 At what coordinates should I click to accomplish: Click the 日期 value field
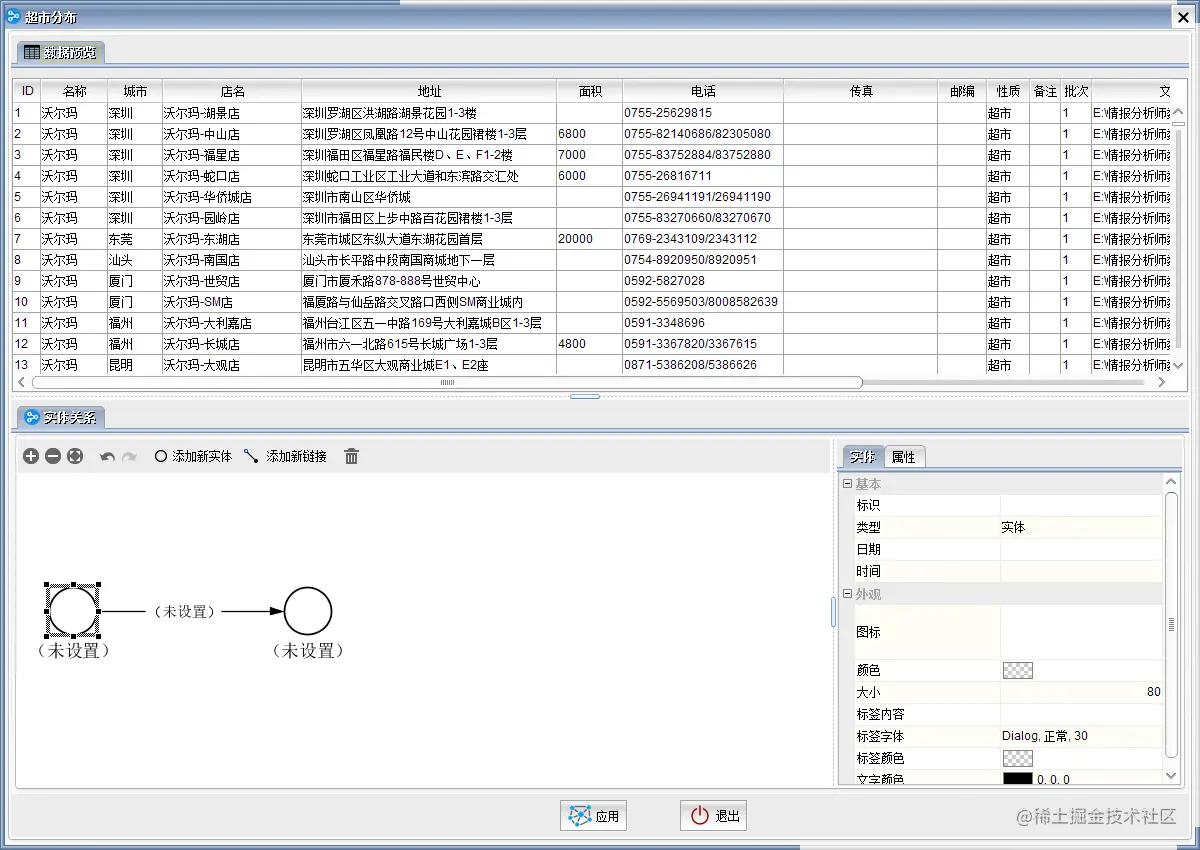[x=1081, y=549]
